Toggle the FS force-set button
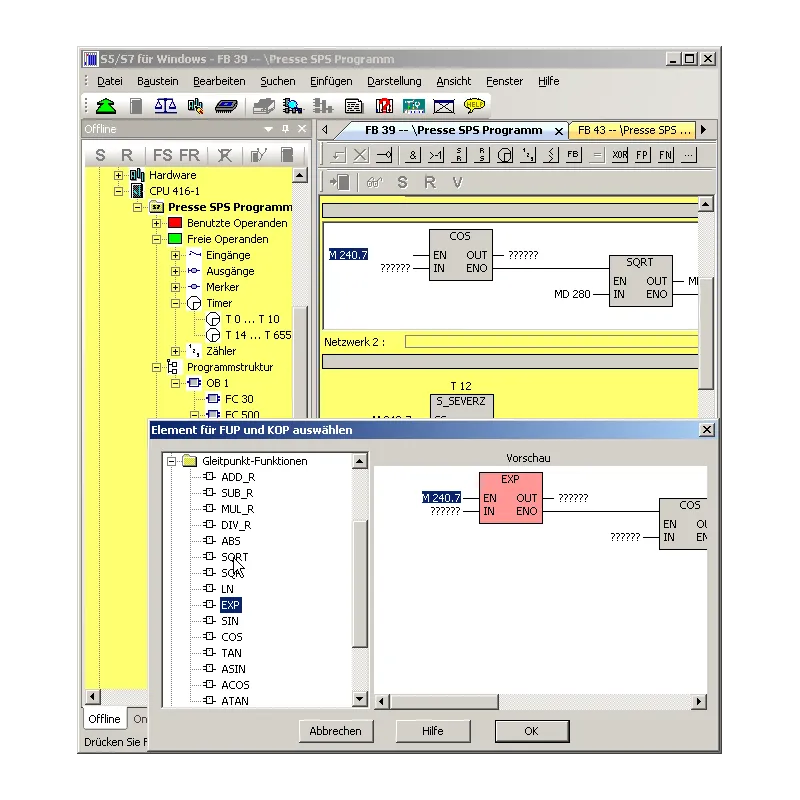 click(x=160, y=155)
